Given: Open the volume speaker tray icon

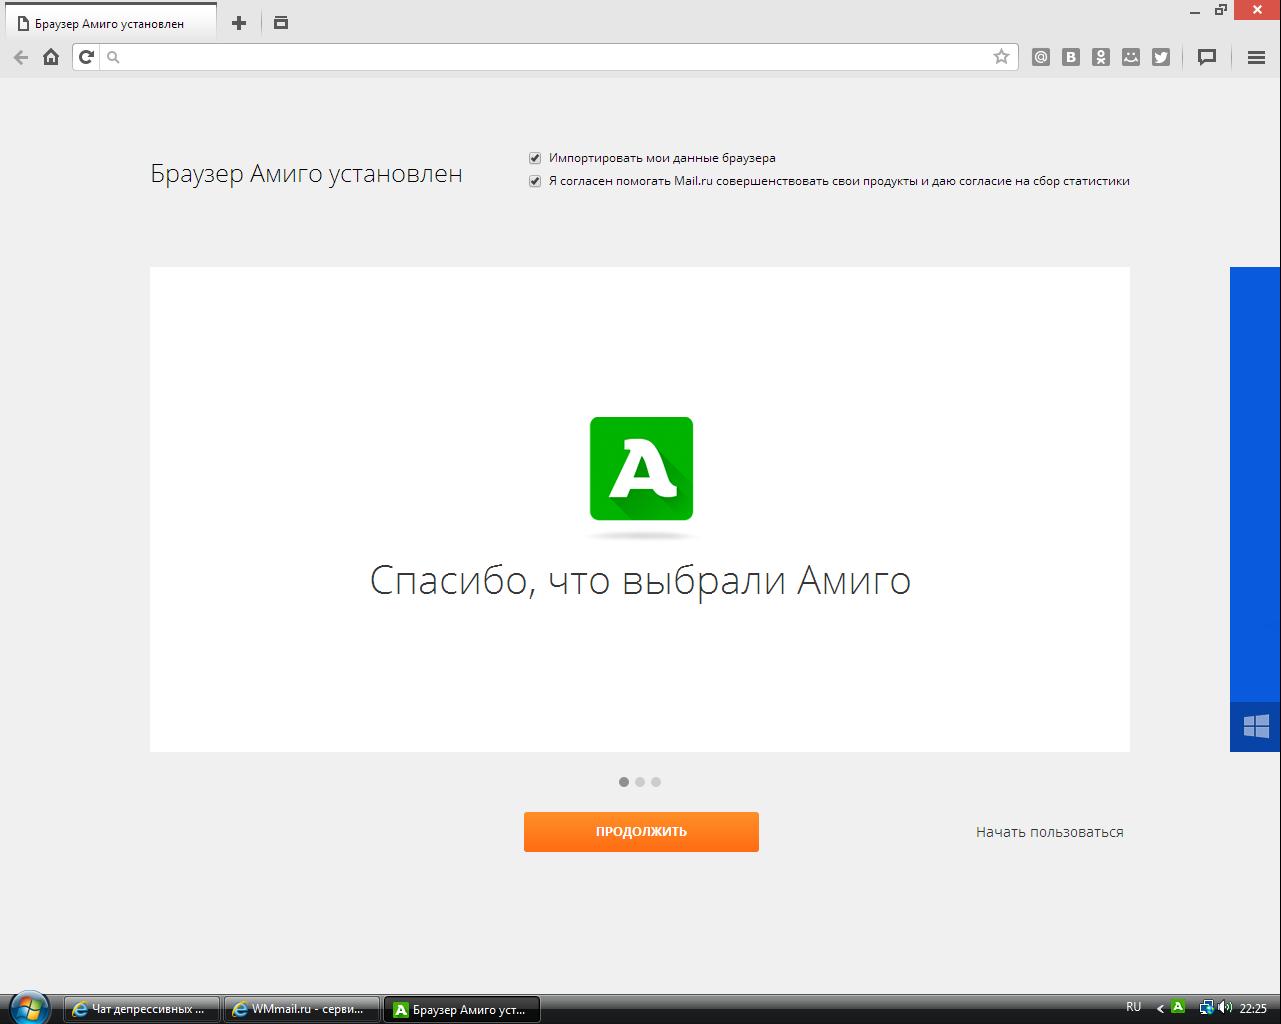Looking at the screenshot, I should point(1225,1008).
